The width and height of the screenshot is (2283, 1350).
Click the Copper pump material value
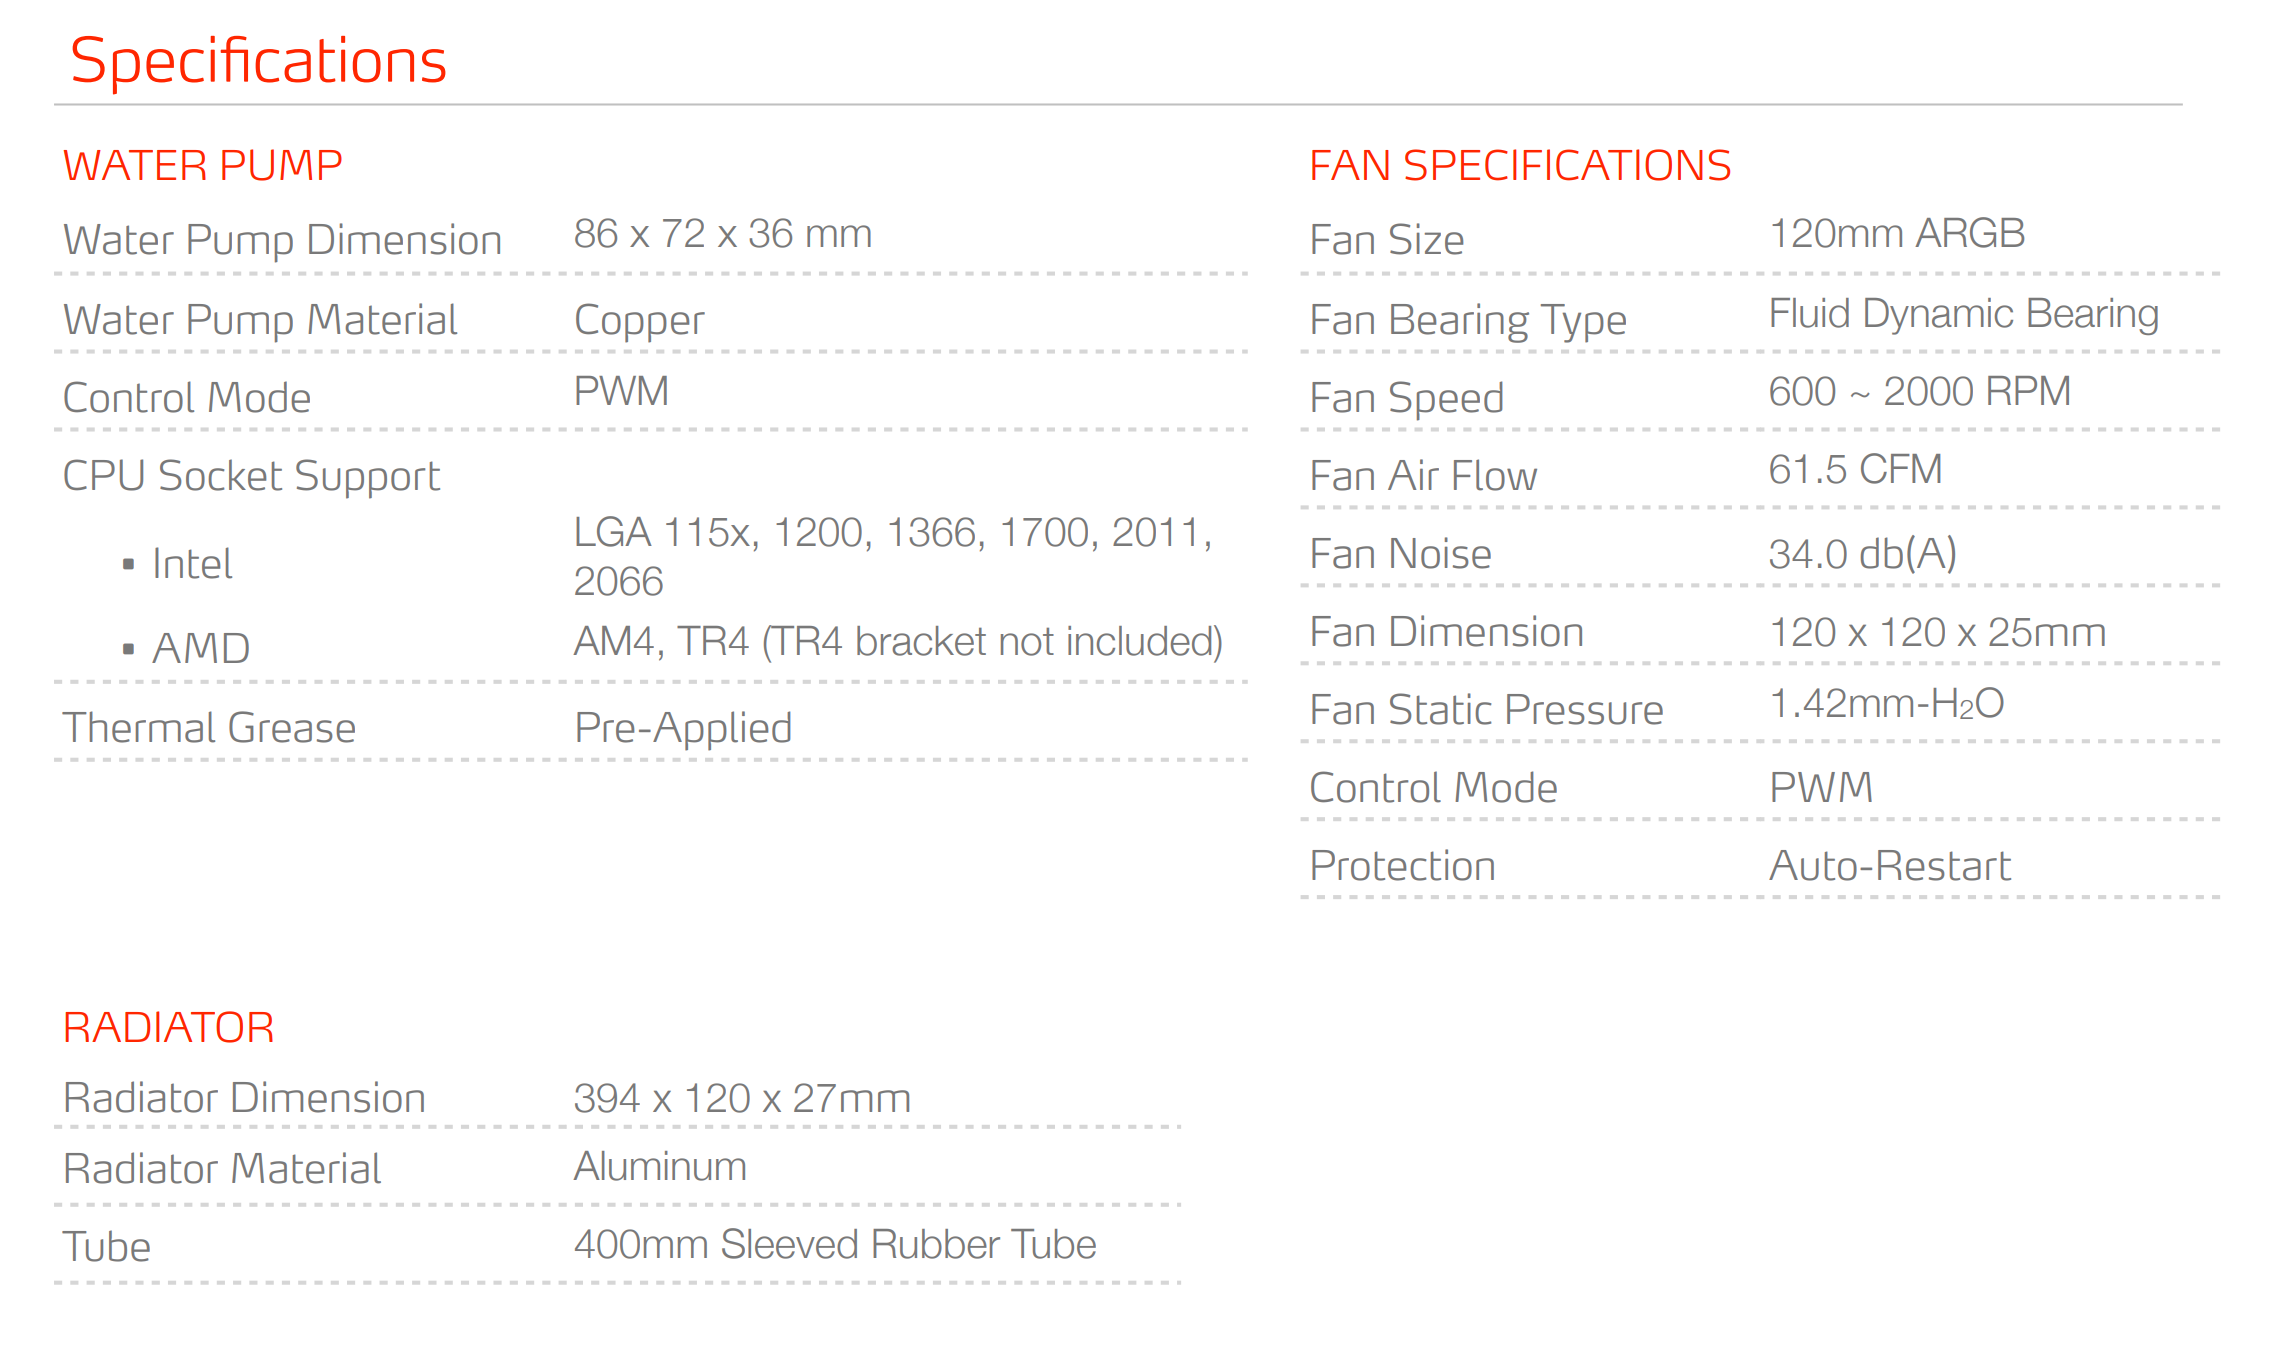[639, 320]
